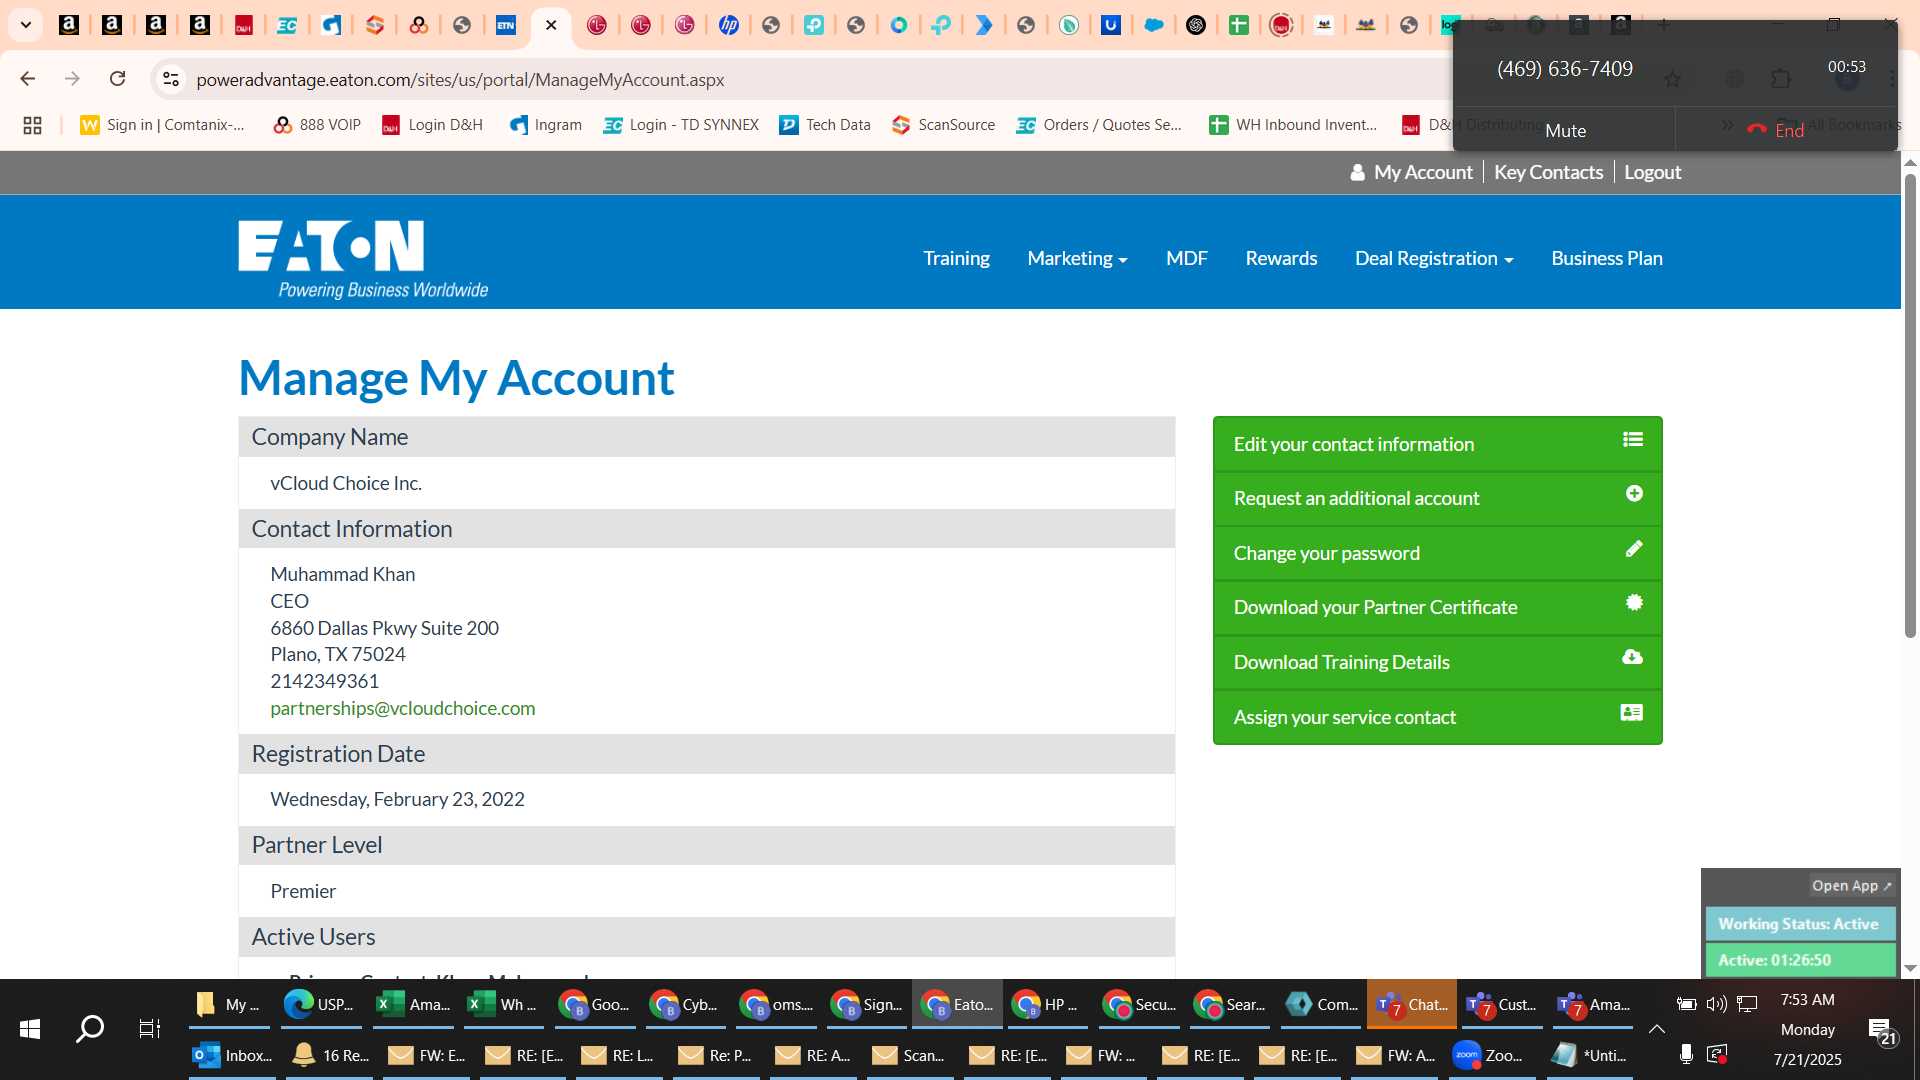Click the red End call icon
Viewport: 1920px width, 1080px height.
click(x=1757, y=130)
